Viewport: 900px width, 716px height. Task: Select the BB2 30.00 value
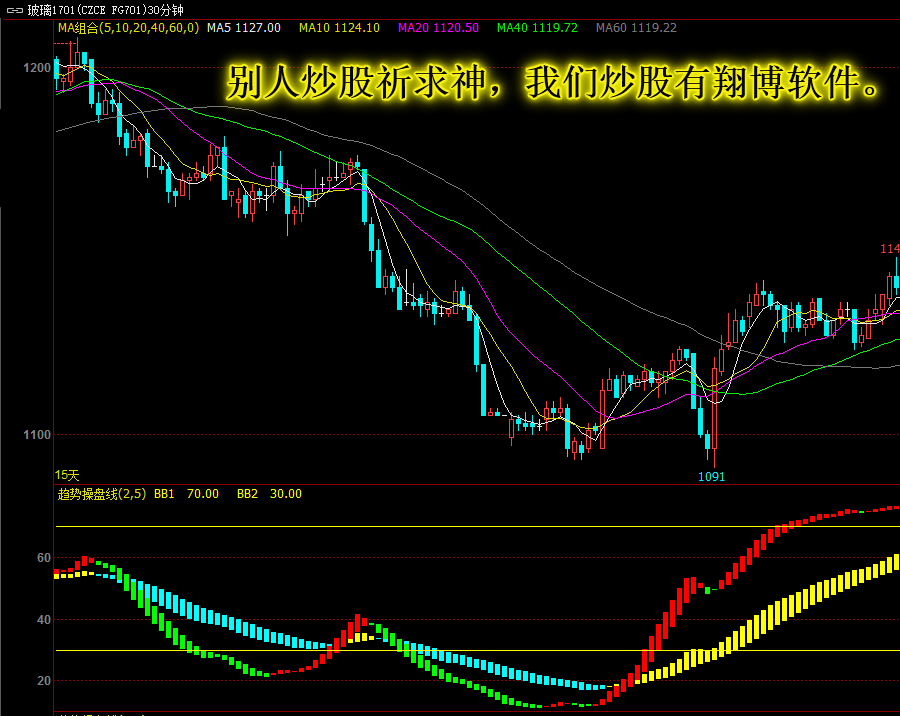click(x=269, y=494)
